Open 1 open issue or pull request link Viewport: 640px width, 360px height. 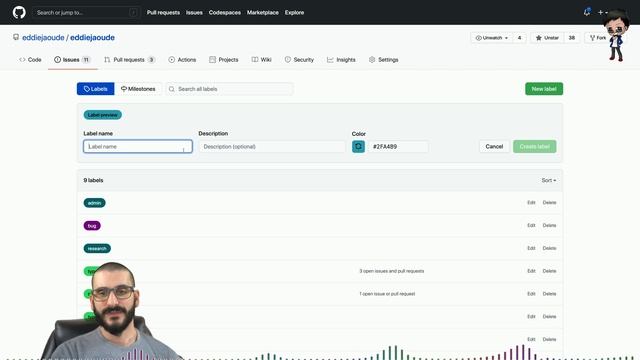[x=387, y=294]
